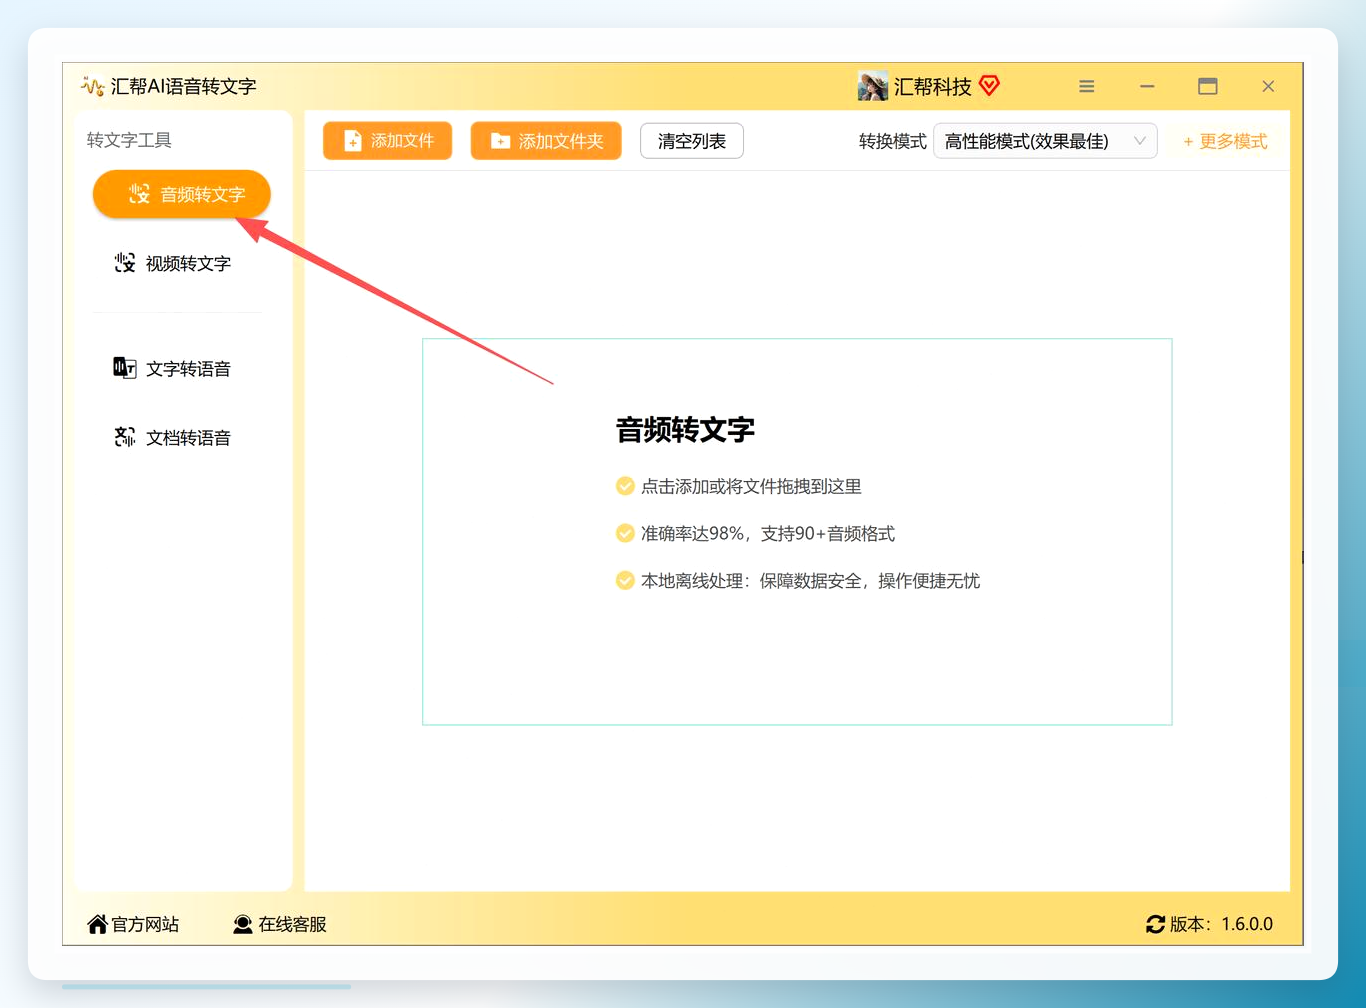Click the 转换模式 label
Screen dimensions: 1366x1008
tap(893, 142)
